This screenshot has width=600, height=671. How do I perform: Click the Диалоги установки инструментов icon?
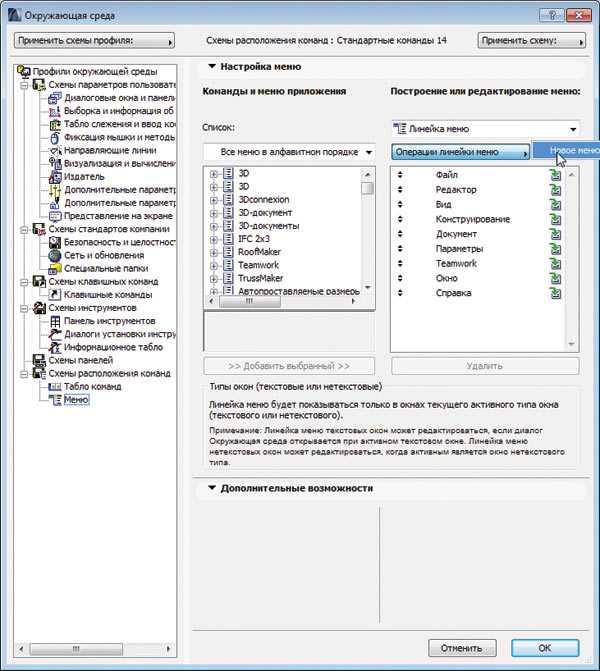pos(55,334)
